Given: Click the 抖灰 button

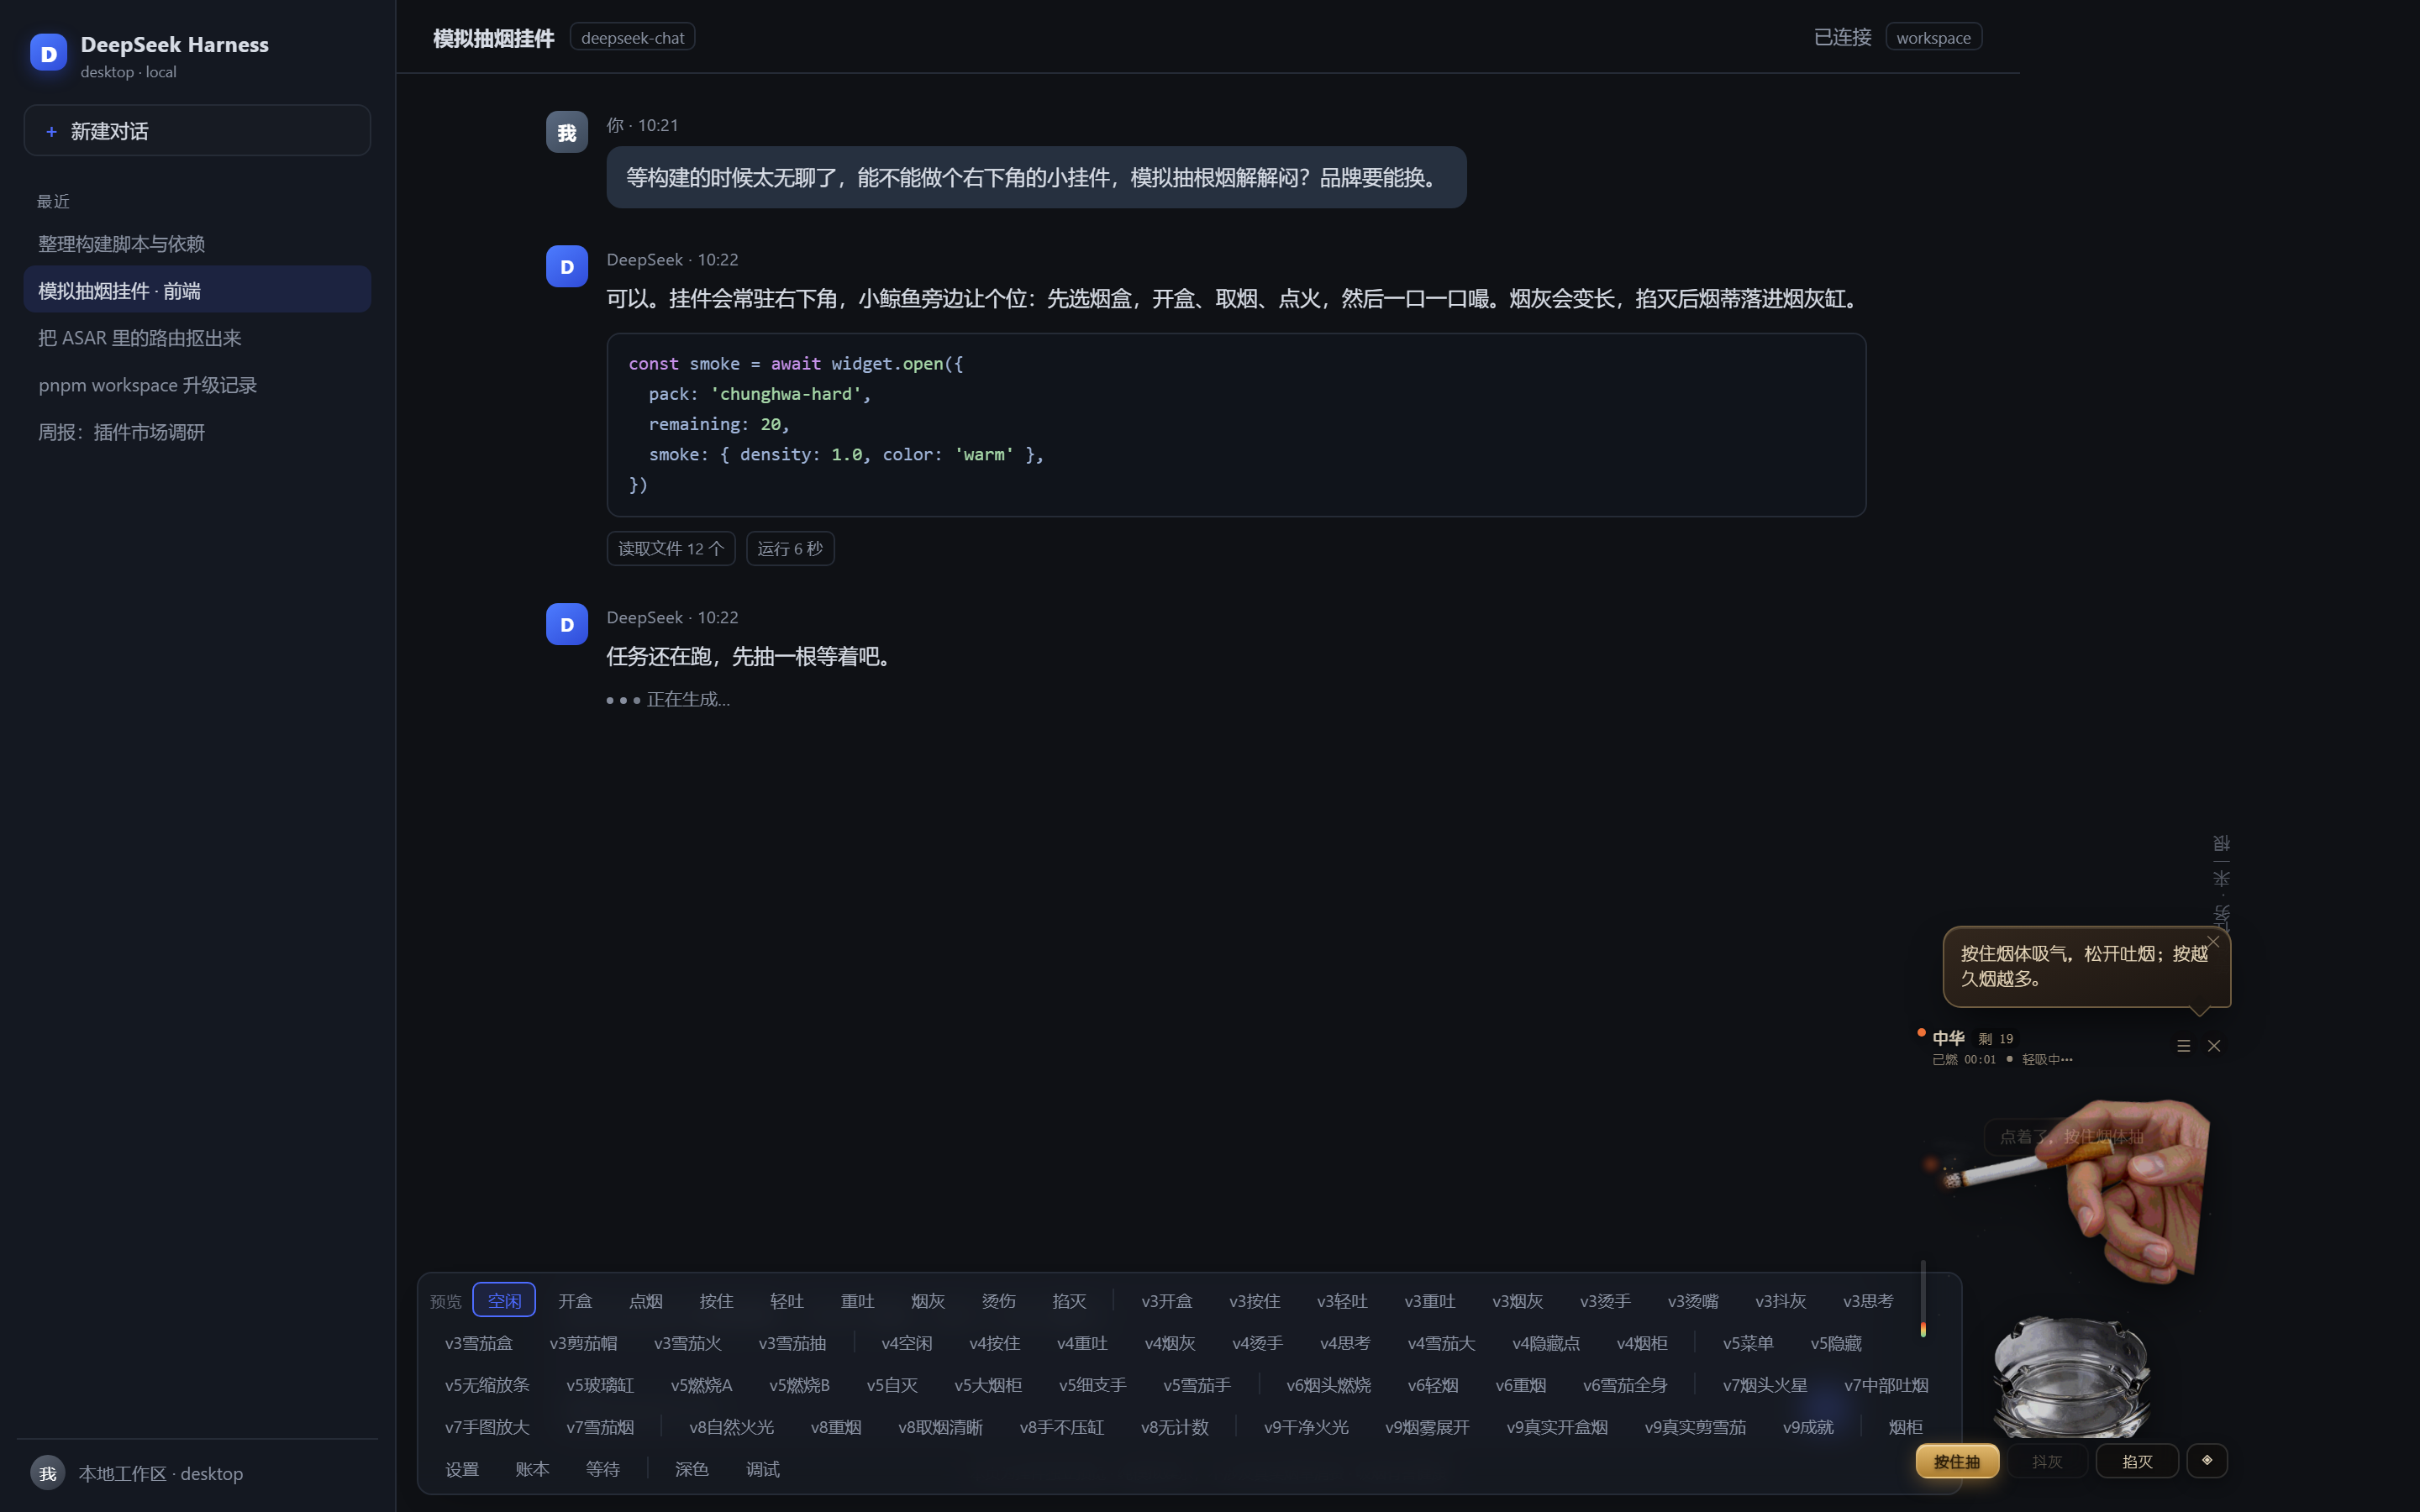Looking at the screenshot, I should 2047,1461.
